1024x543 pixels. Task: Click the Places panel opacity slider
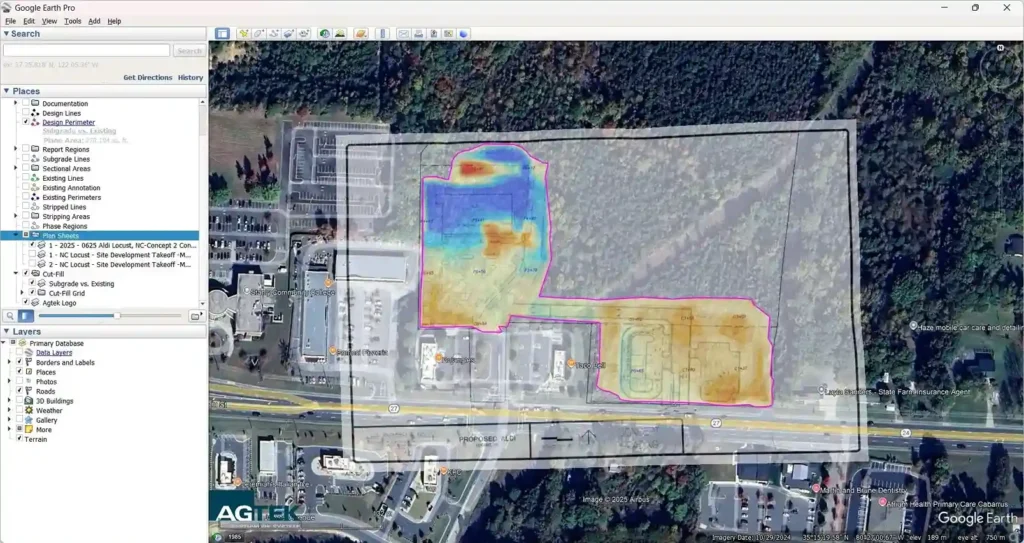pos(117,316)
